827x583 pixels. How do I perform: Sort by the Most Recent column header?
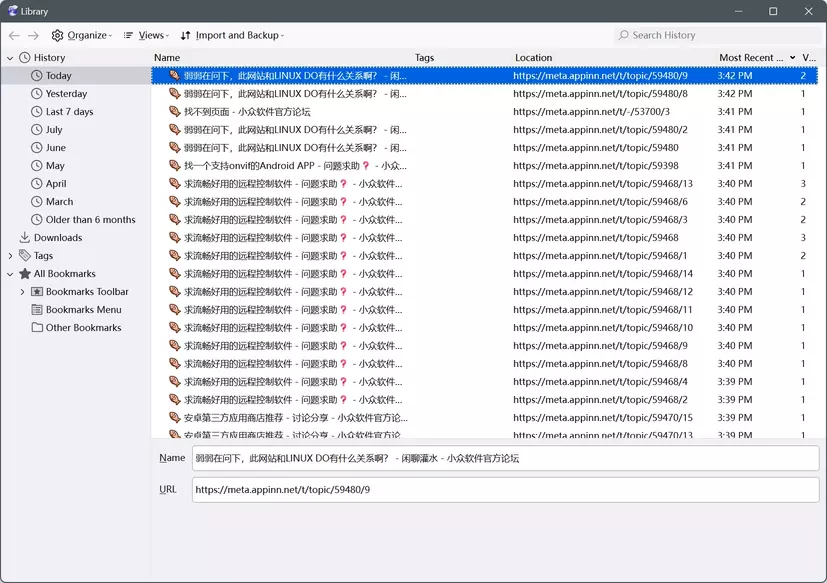coord(750,58)
